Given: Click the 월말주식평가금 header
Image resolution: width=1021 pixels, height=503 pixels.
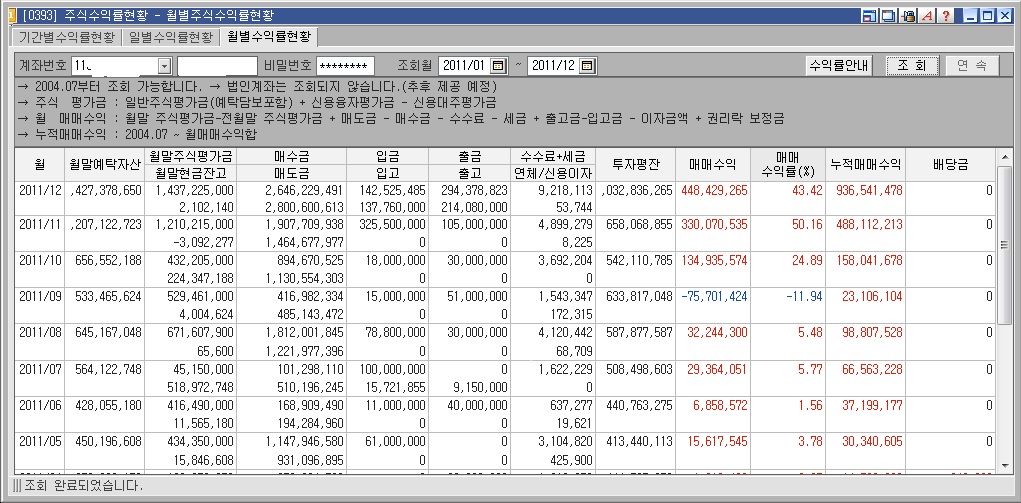Looking at the screenshot, I should (191, 156).
